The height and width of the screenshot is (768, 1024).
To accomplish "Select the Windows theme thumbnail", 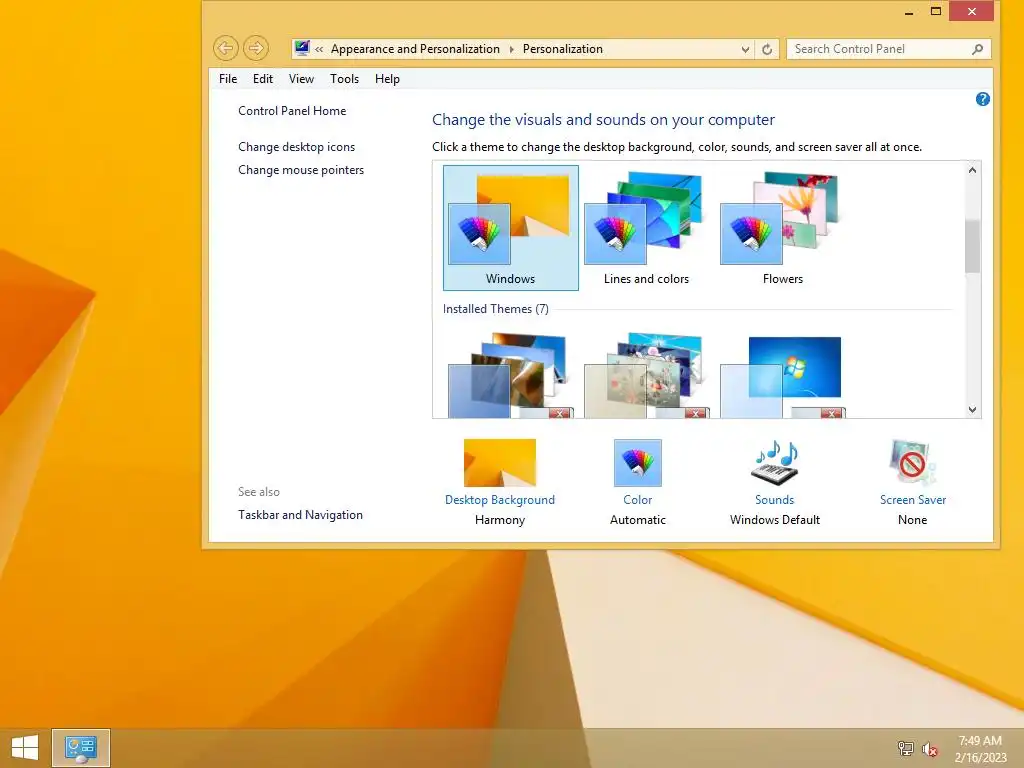I will [510, 227].
